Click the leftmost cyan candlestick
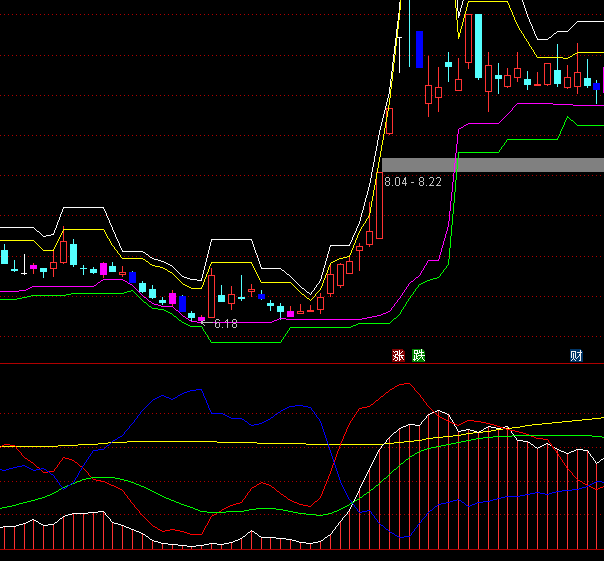This screenshot has height=561, width=604. click(4, 257)
